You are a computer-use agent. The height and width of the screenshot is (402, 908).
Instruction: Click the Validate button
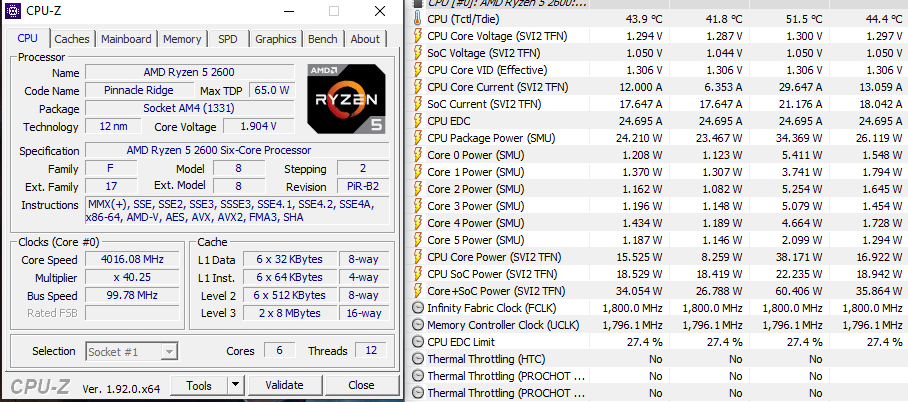coord(284,385)
